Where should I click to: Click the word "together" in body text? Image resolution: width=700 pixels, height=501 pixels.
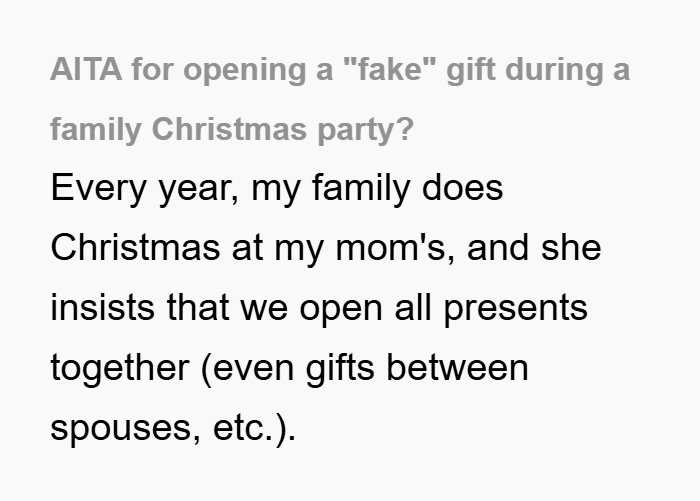point(120,369)
